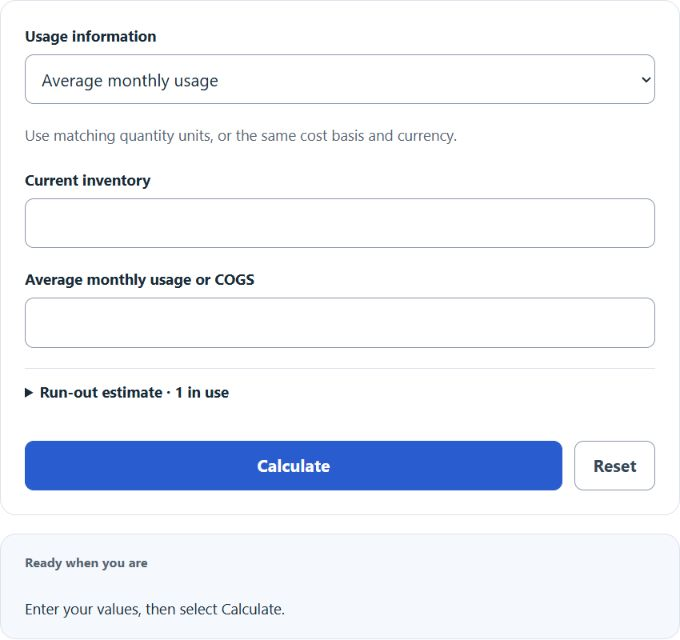Click the Average monthly usage or COGS label
Image resolution: width=680 pixels, height=640 pixels.
[140, 280]
